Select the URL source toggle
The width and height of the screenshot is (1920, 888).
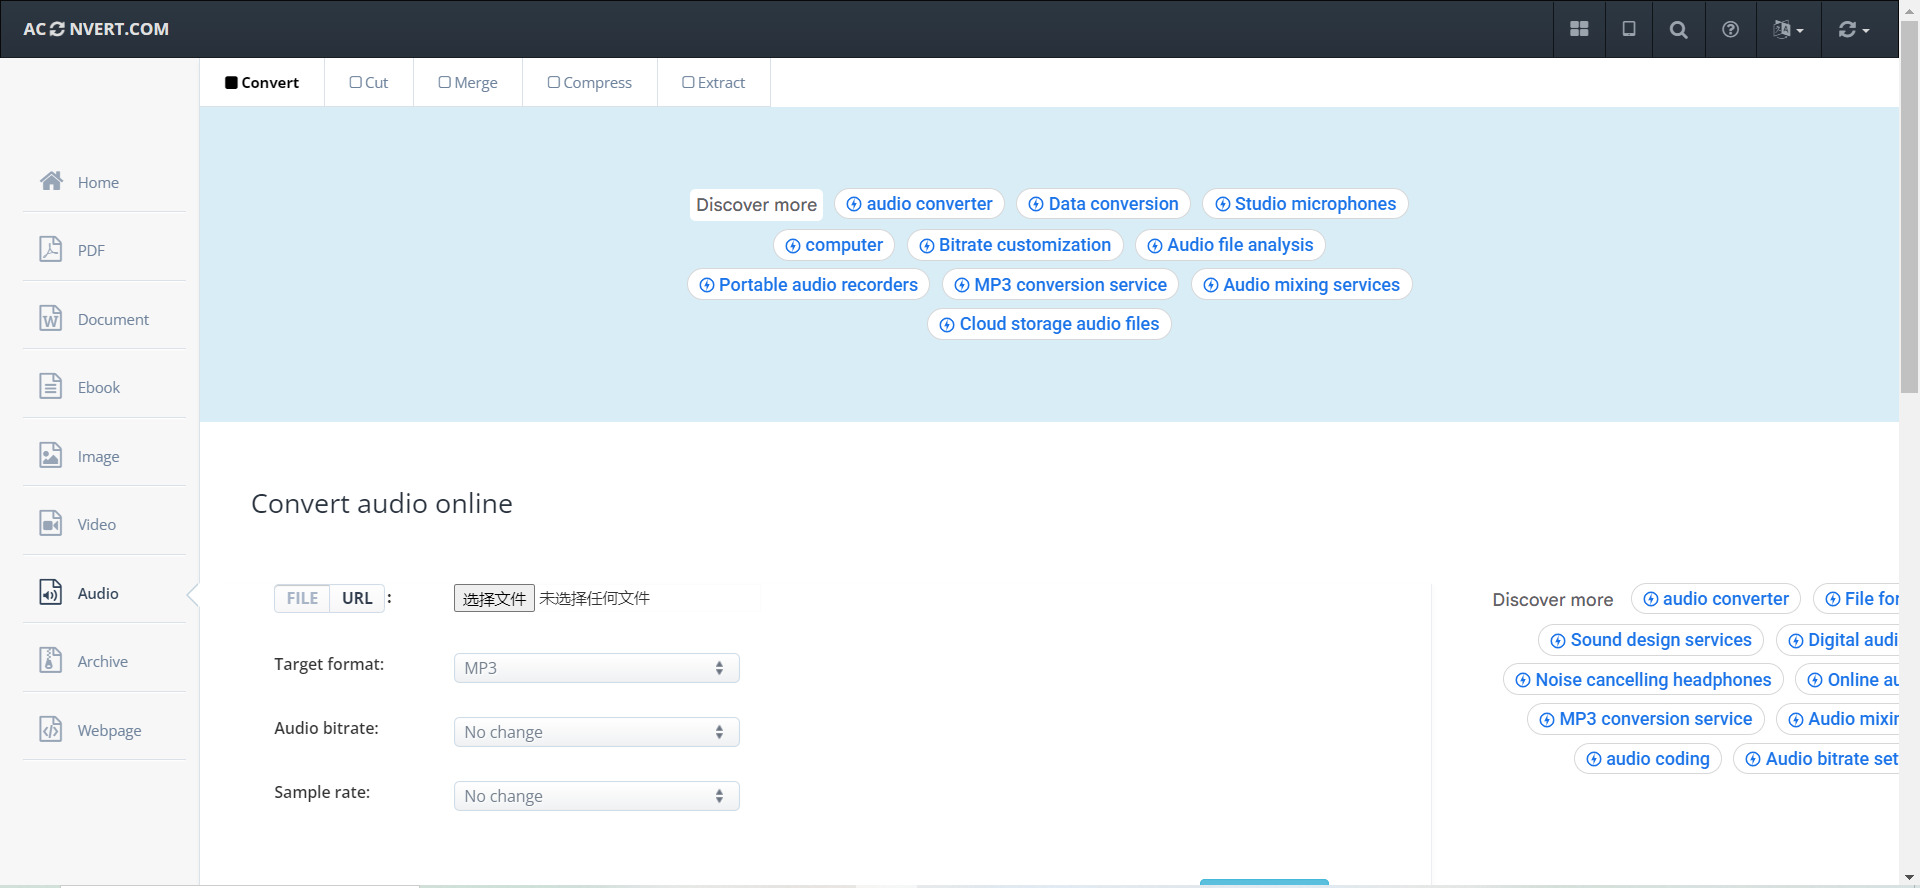(357, 598)
